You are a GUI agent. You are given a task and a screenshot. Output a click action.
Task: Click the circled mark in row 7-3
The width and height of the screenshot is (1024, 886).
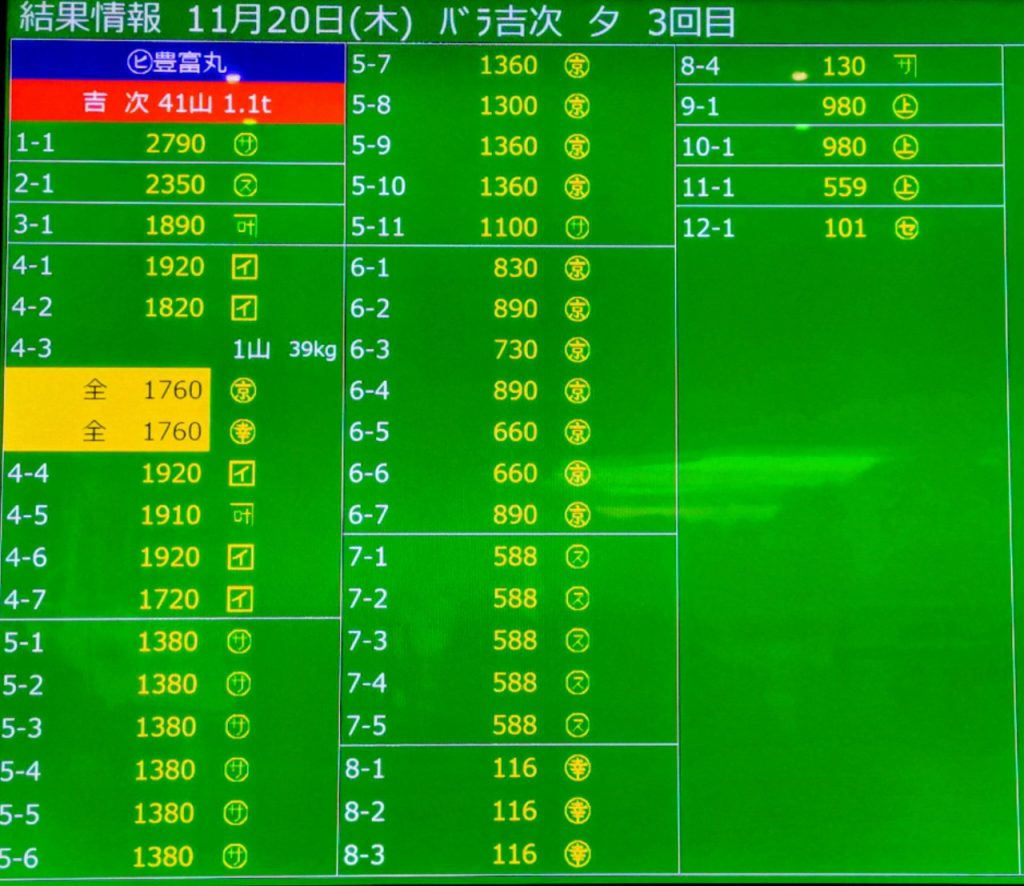tap(577, 640)
